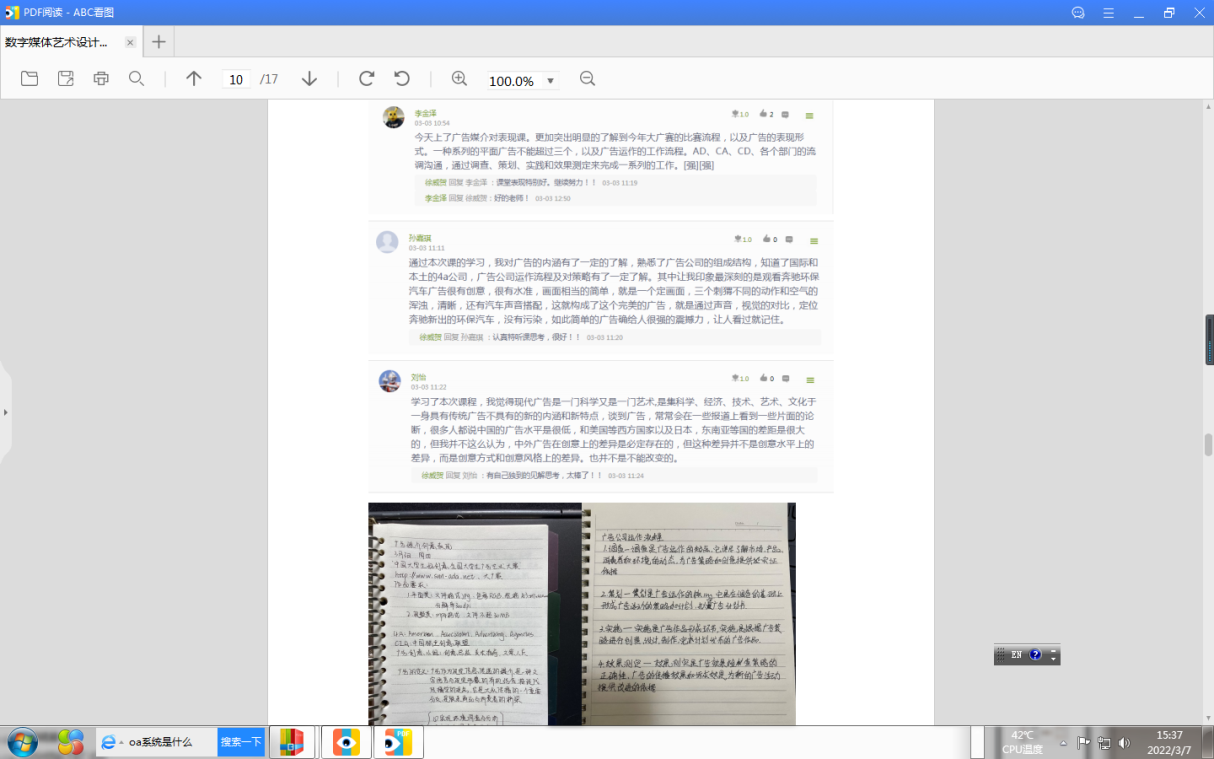Click the open file folder icon
This screenshot has width=1214, height=759.
tap(29, 79)
